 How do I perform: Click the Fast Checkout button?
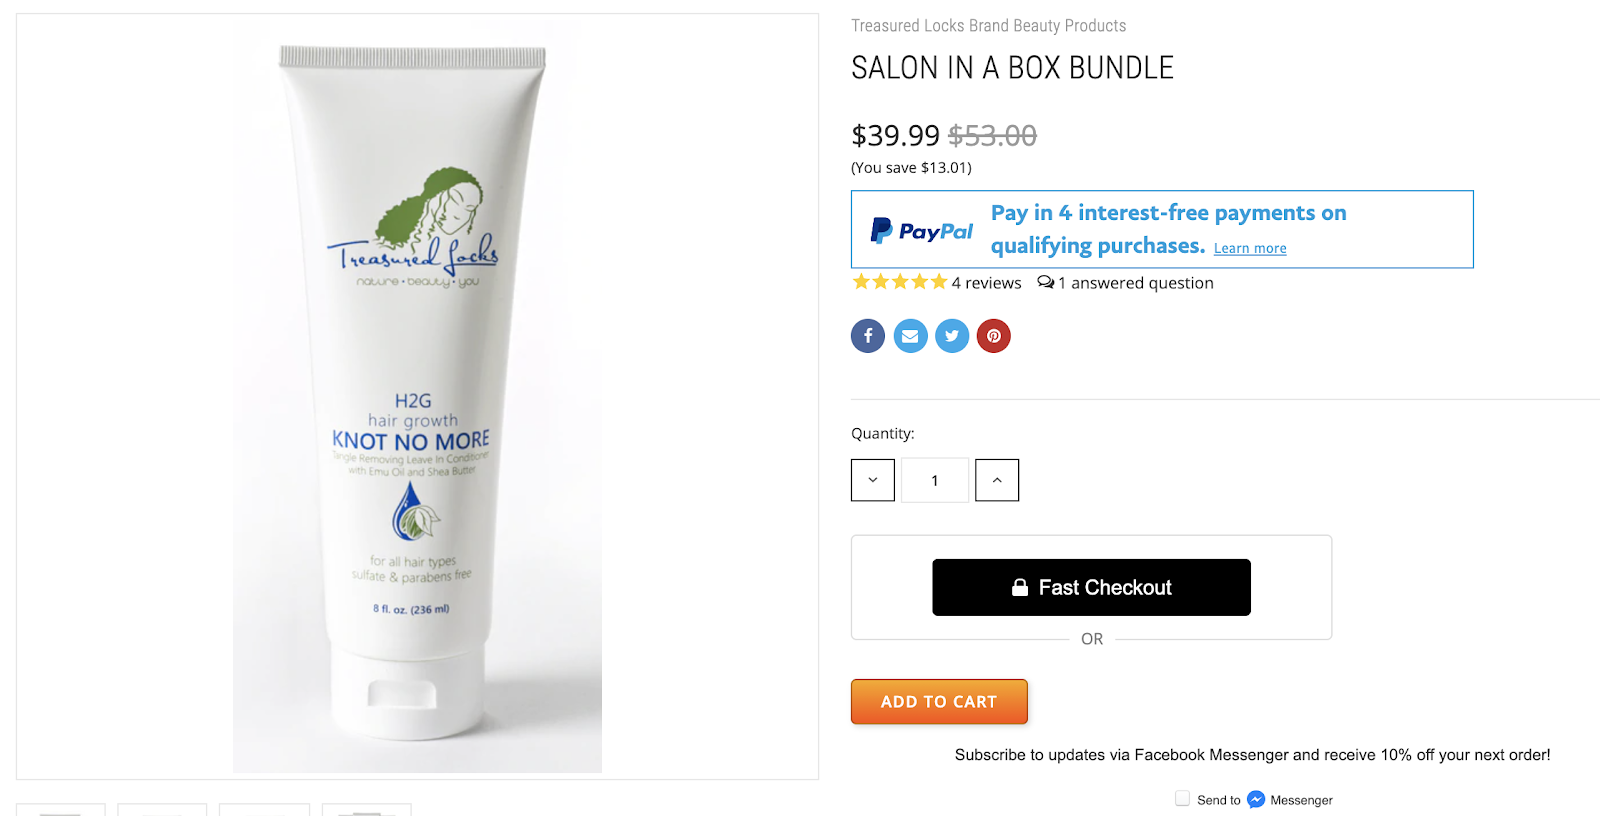(1091, 587)
